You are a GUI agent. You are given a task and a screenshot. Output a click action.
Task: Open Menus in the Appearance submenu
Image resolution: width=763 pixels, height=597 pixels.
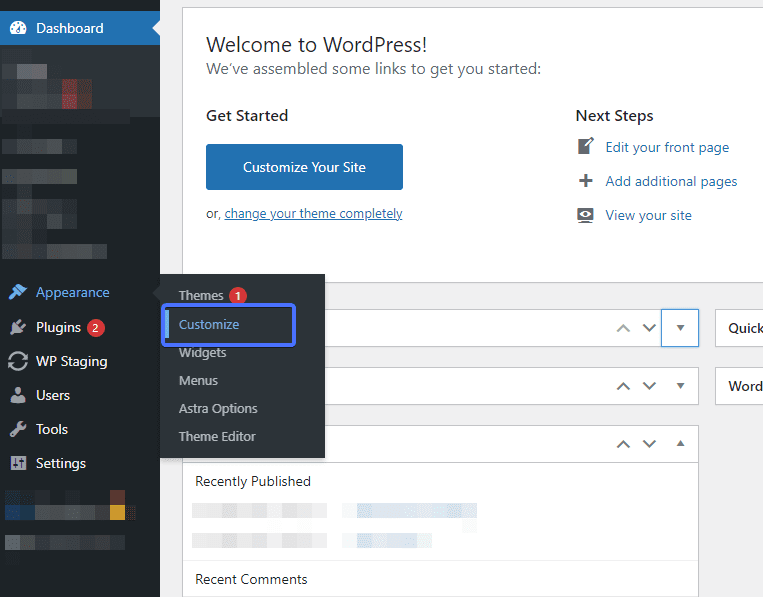198,380
